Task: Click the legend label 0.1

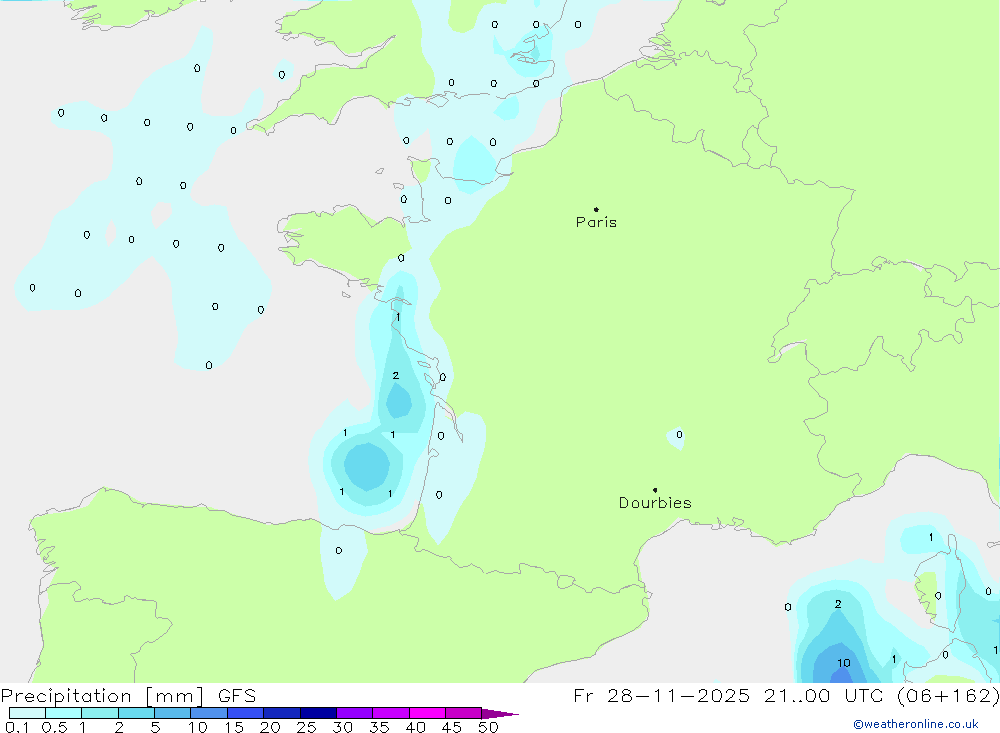Action: pos(17,727)
